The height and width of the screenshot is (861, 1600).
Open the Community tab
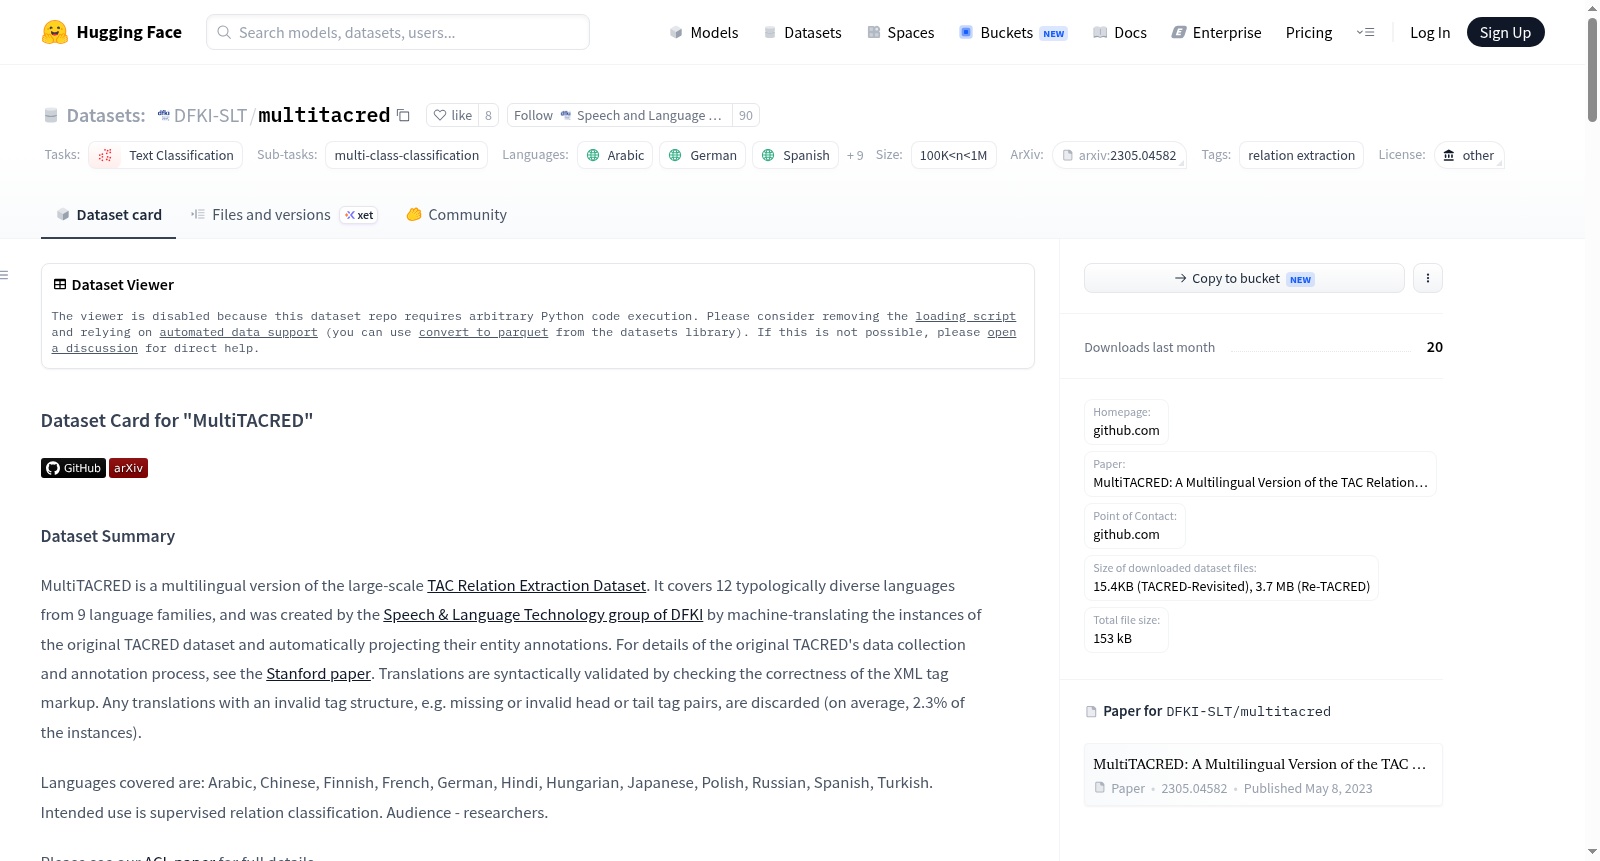[x=456, y=215]
